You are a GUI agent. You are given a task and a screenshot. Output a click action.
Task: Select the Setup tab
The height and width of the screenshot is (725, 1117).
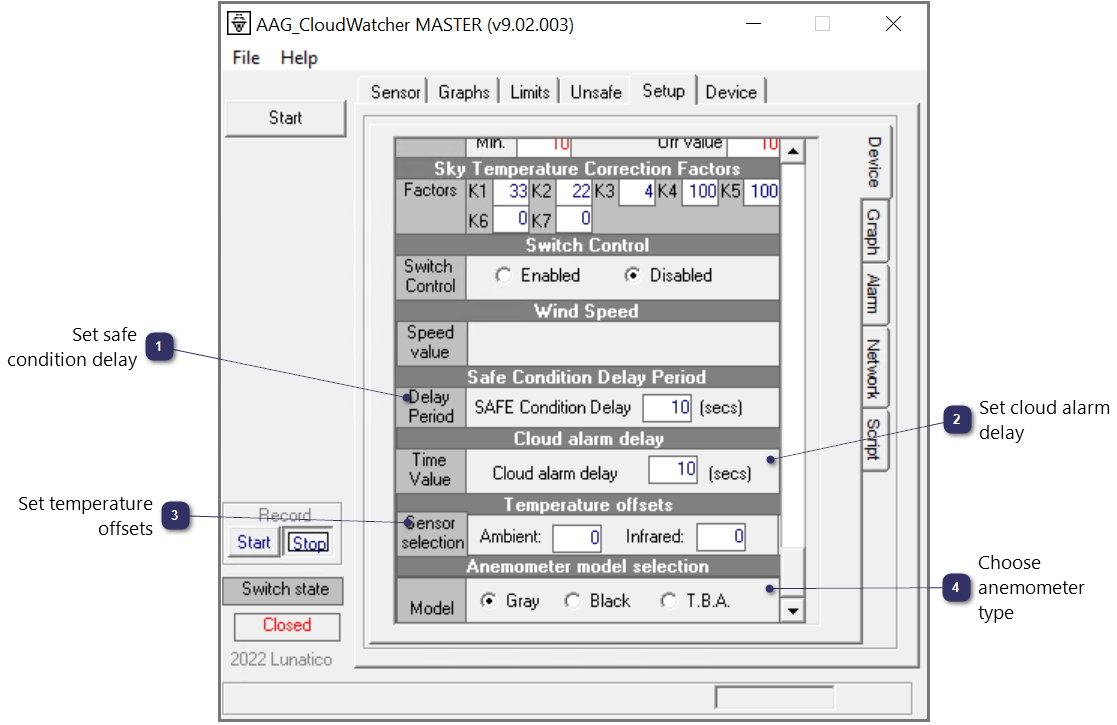(x=663, y=90)
